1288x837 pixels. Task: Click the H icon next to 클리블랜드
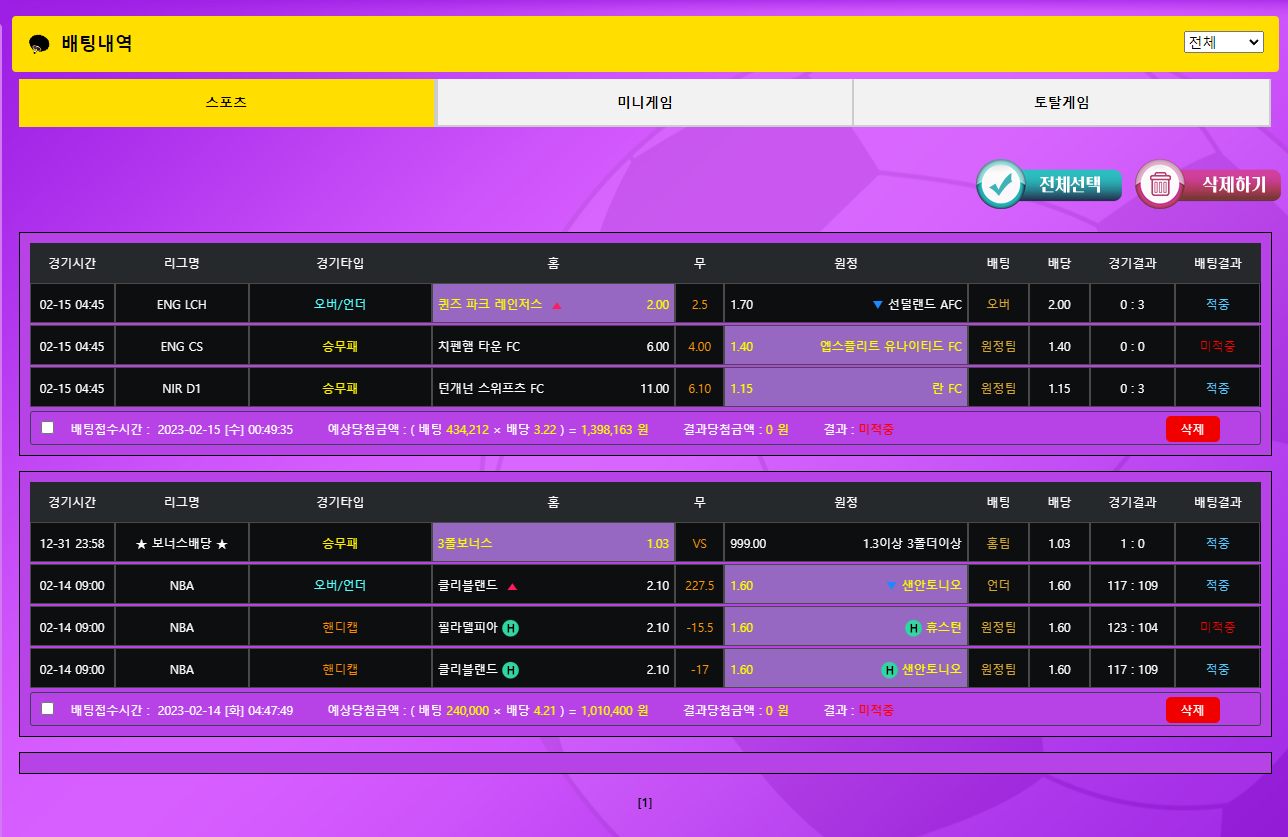[x=510, y=670]
